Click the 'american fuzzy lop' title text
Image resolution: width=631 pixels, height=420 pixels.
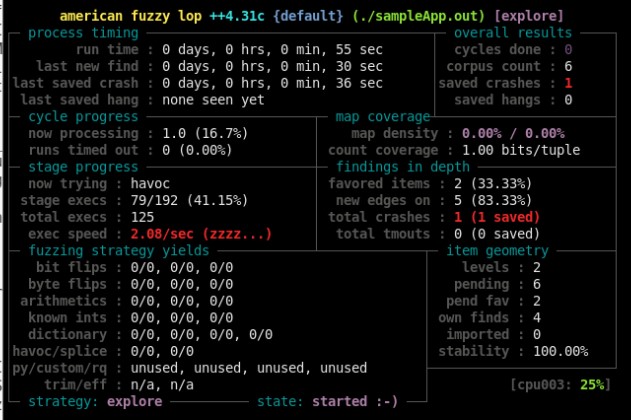tap(131, 16)
